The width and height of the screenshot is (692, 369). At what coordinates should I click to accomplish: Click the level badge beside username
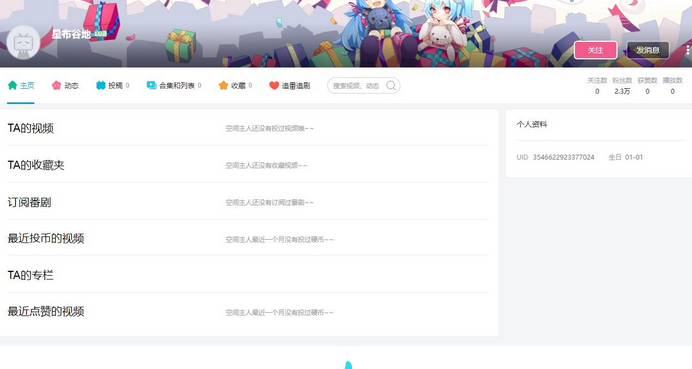pyautogui.click(x=101, y=34)
